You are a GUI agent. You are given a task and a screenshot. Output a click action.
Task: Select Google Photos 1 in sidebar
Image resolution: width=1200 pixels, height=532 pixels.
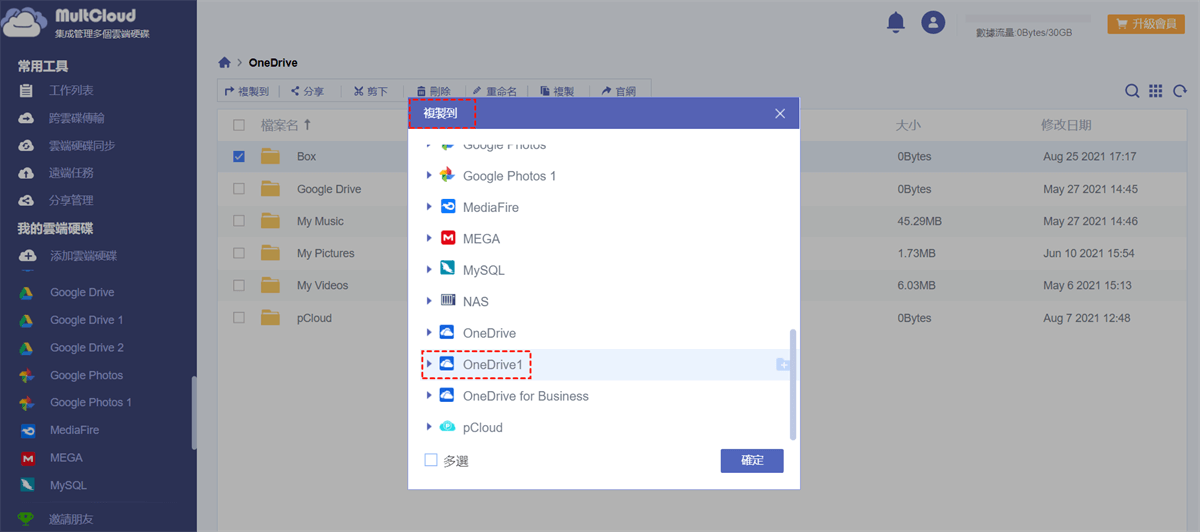(x=91, y=402)
